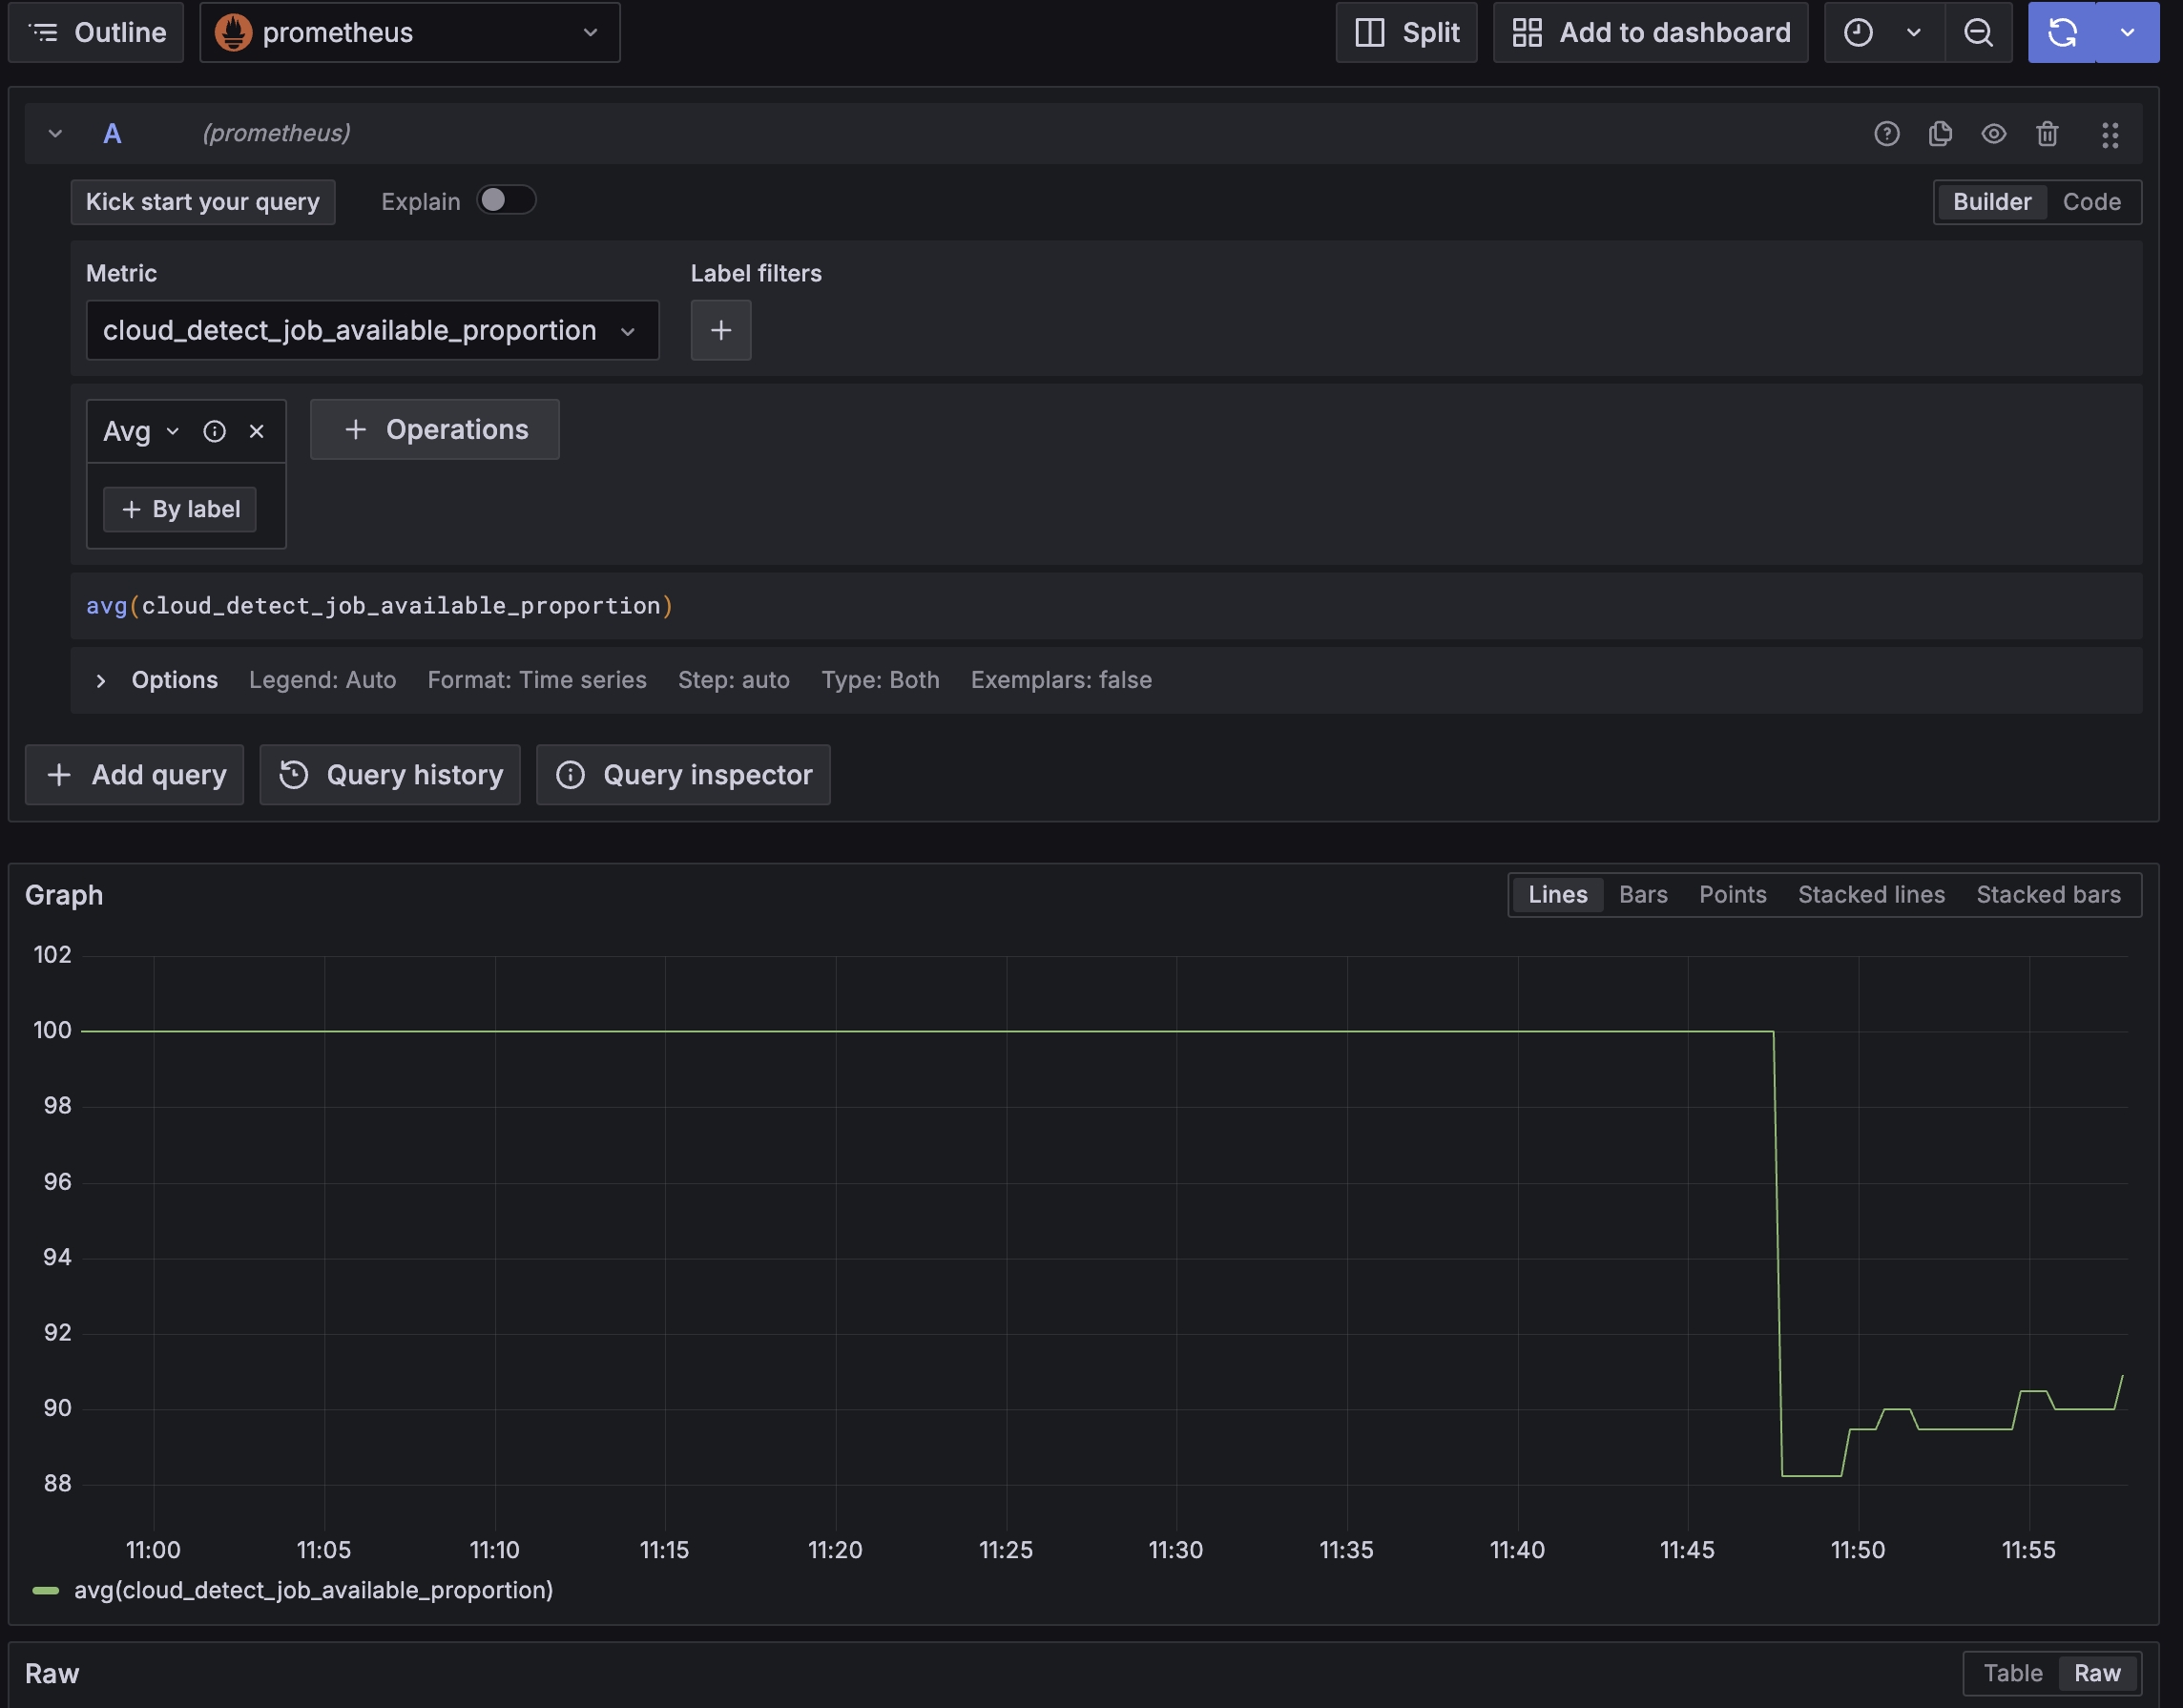The width and height of the screenshot is (2183, 1708).
Task: Open Query history
Action: pos(390,775)
